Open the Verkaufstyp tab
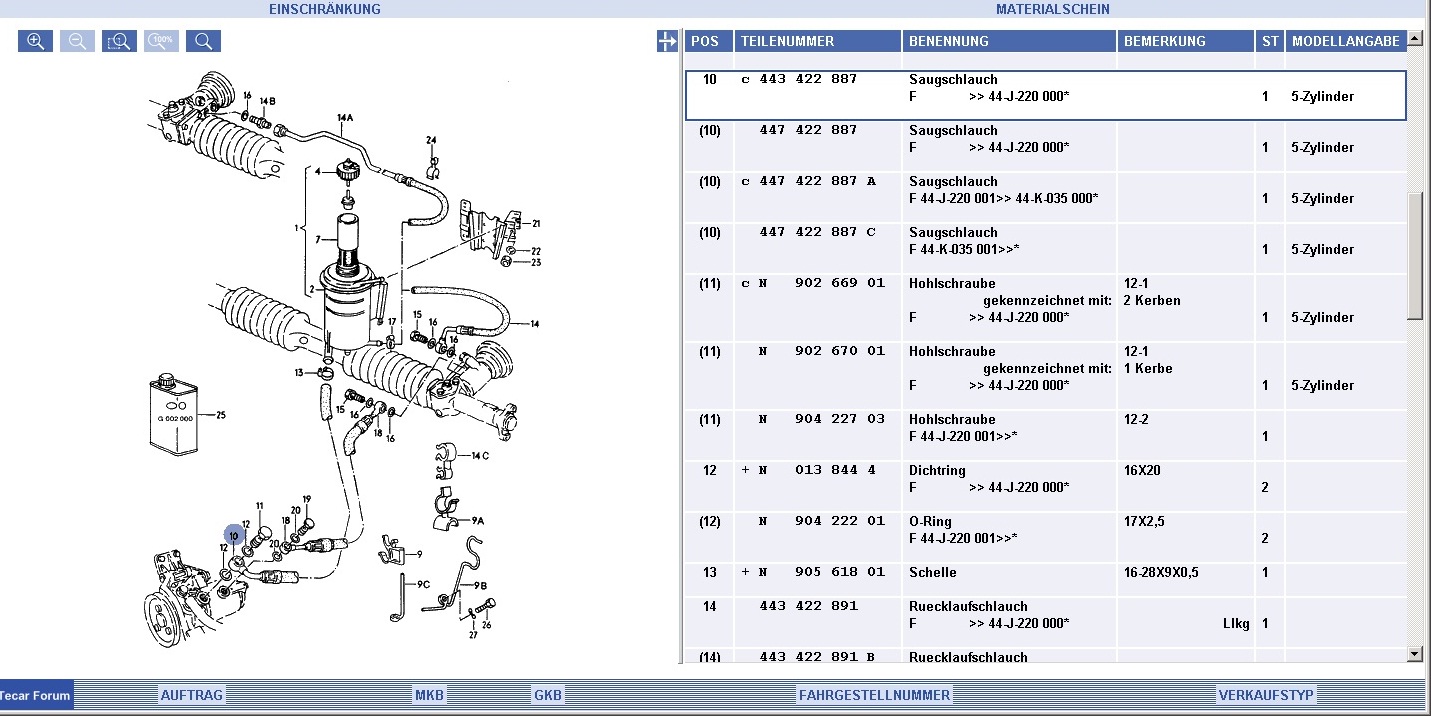1431x716 pixels. tap(1265, 695)
